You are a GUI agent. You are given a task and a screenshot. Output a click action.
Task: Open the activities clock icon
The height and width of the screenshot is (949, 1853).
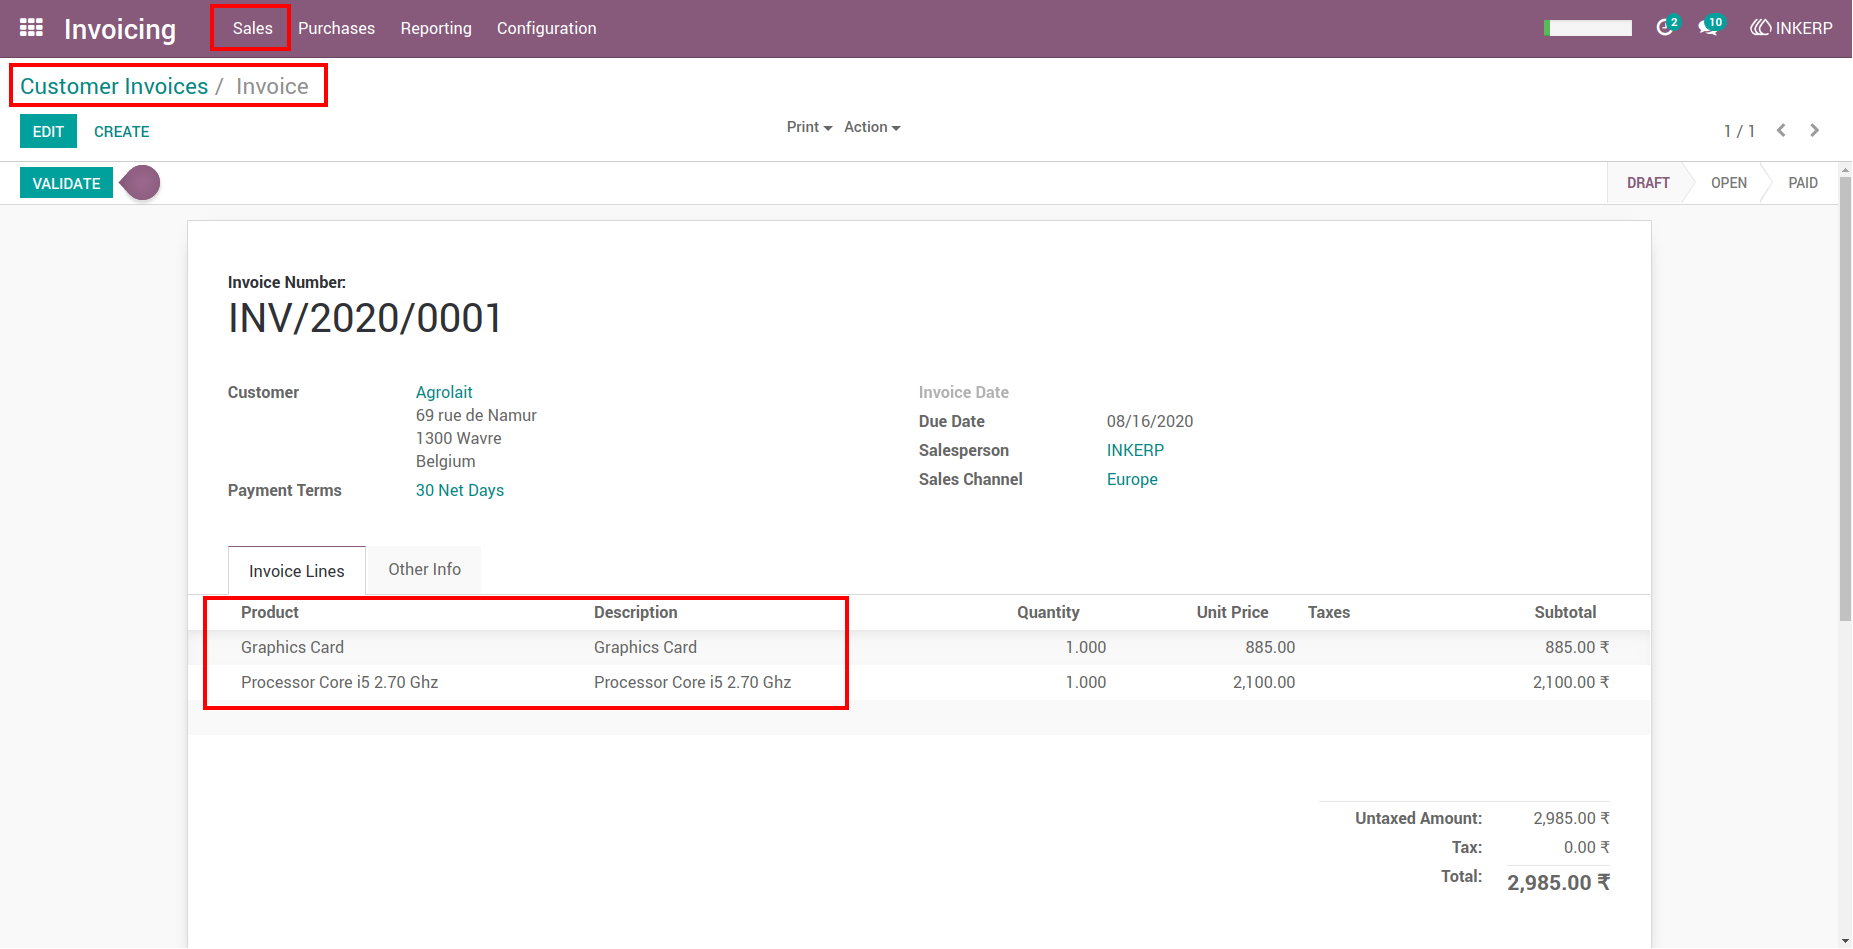click(x=1665, y=27)
